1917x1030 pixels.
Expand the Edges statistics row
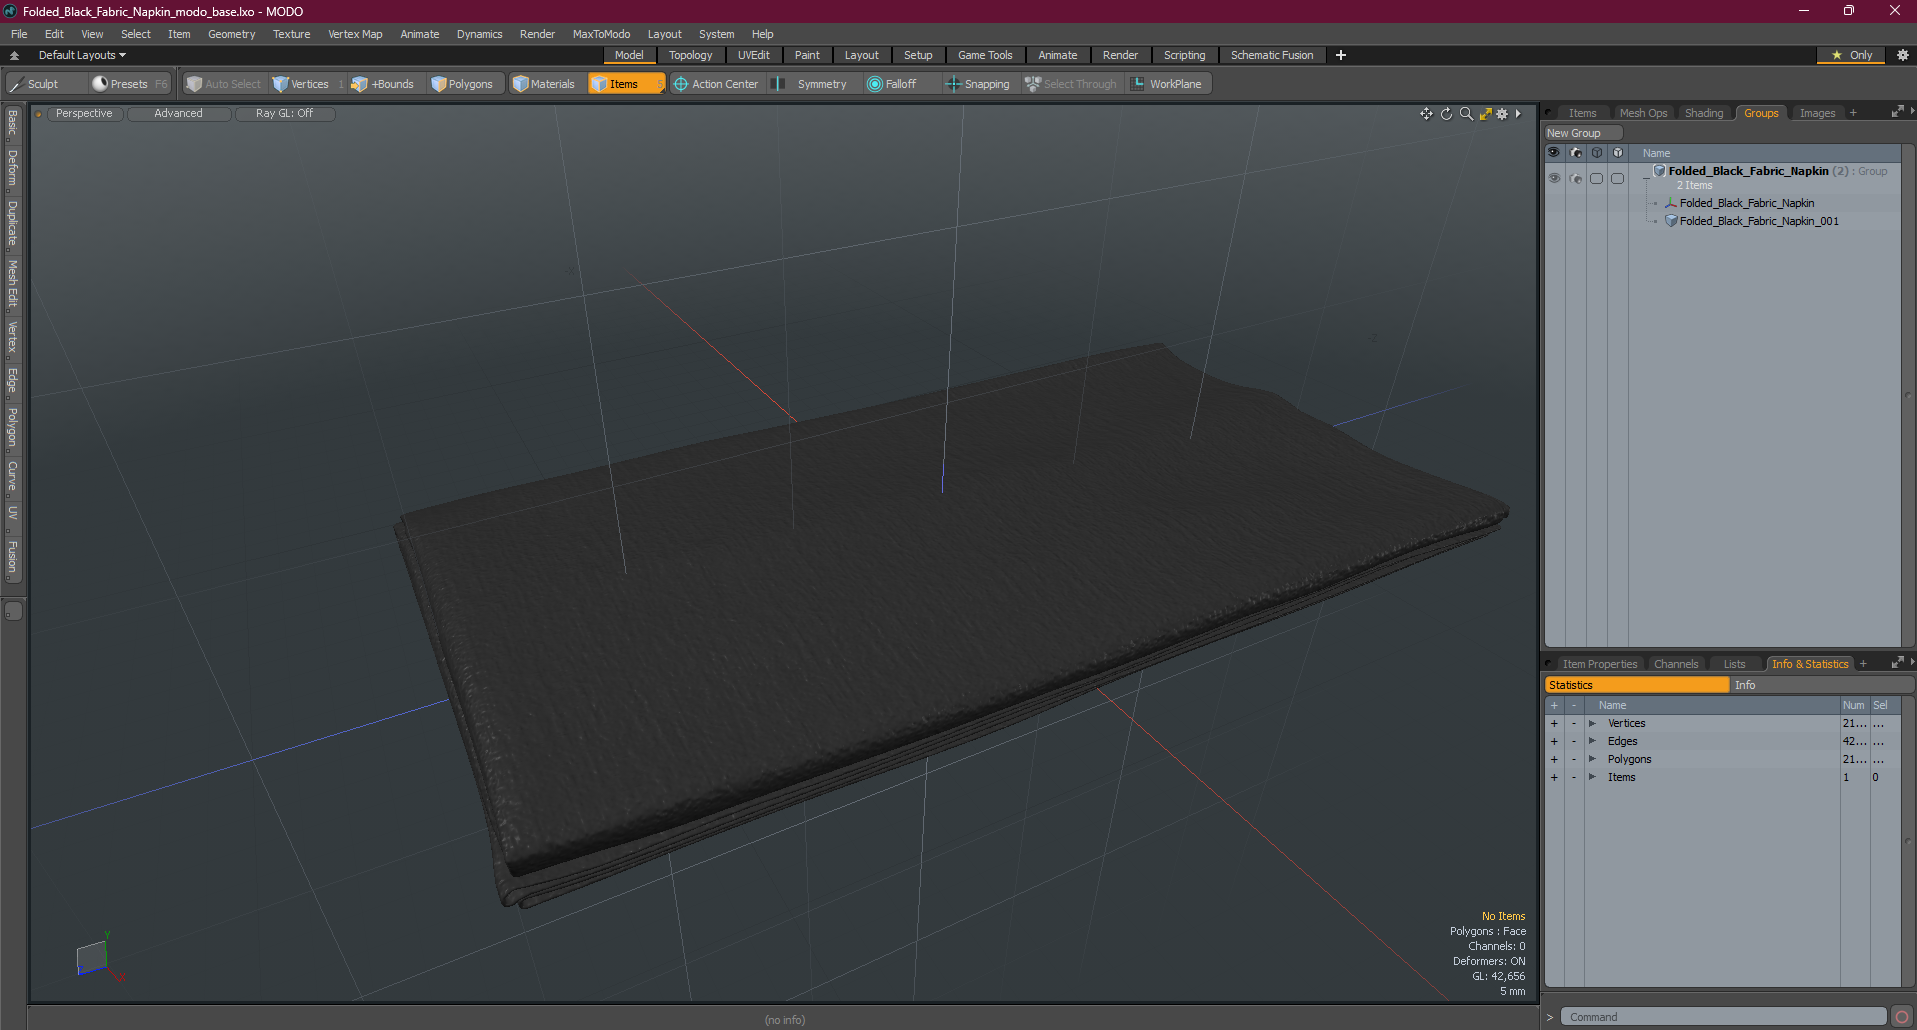tap(1592, 741)
